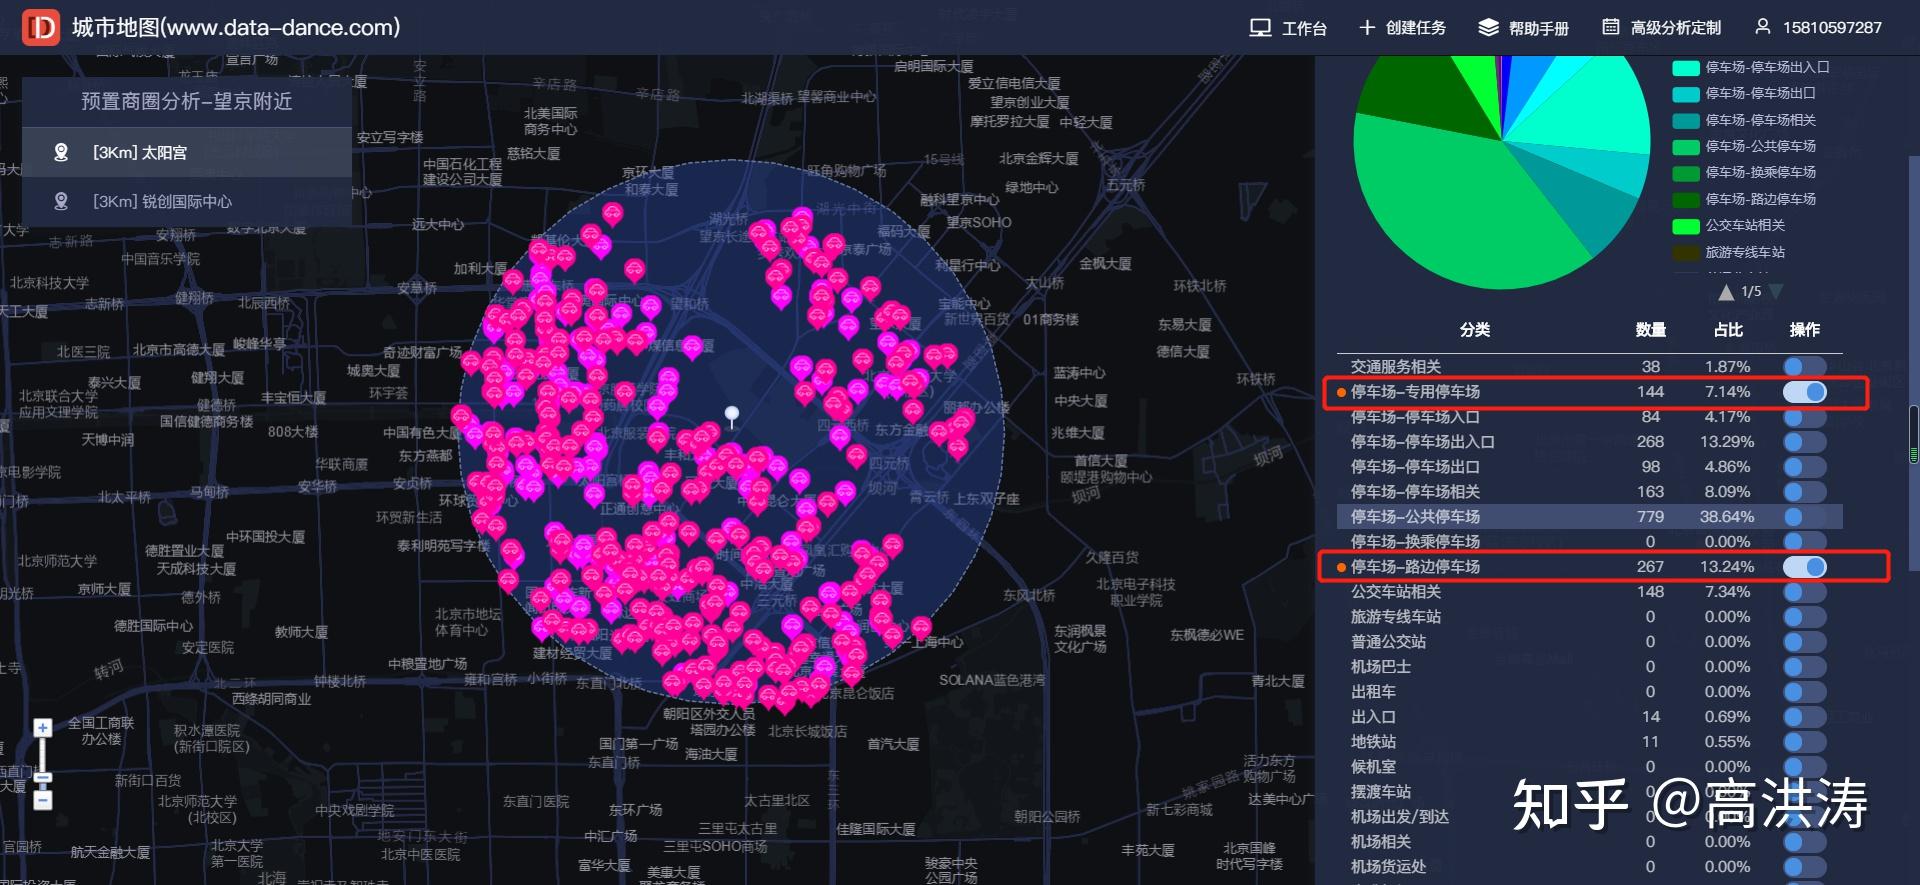
Task: Click the 操作 column header
Action: (1804, 330)
